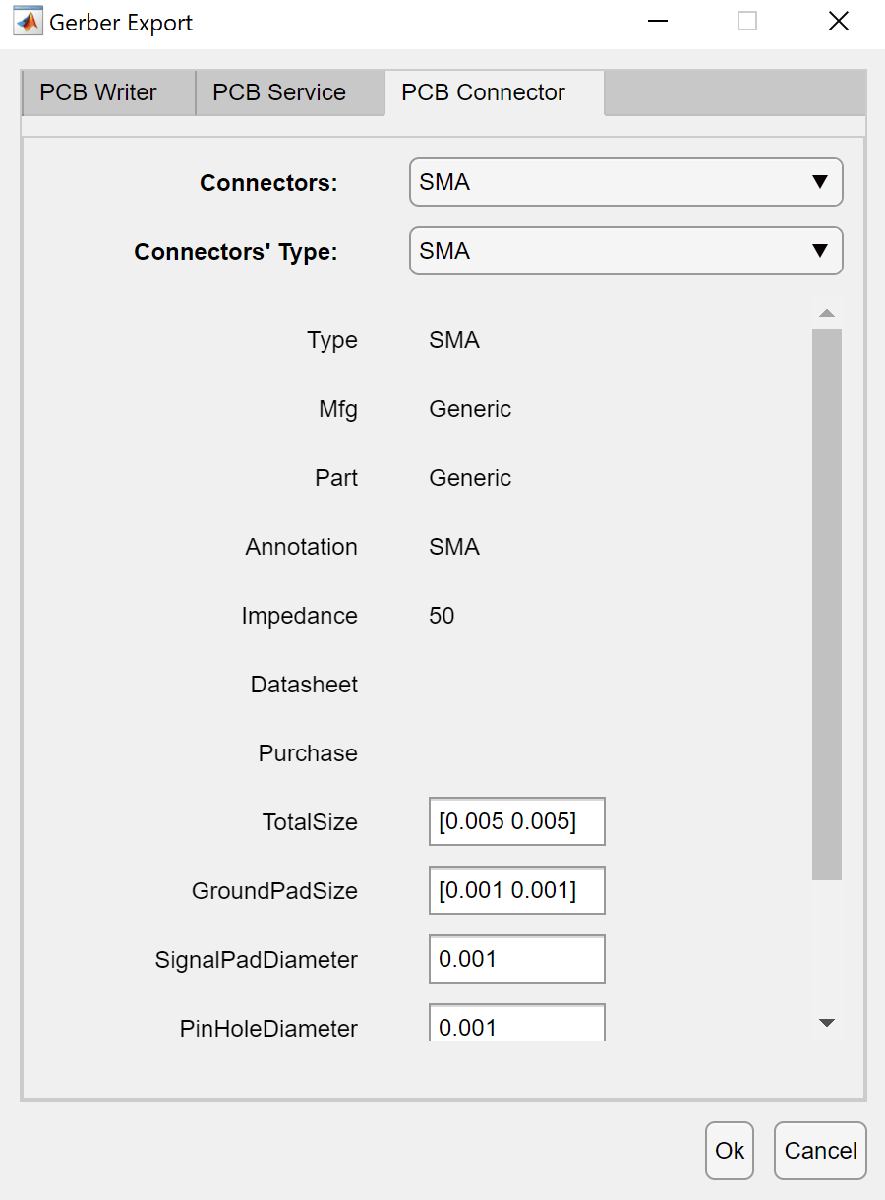Focus the GroundPadSize text box
Image resolution: width=885 pixels, height=1200 pixels.
516,891
